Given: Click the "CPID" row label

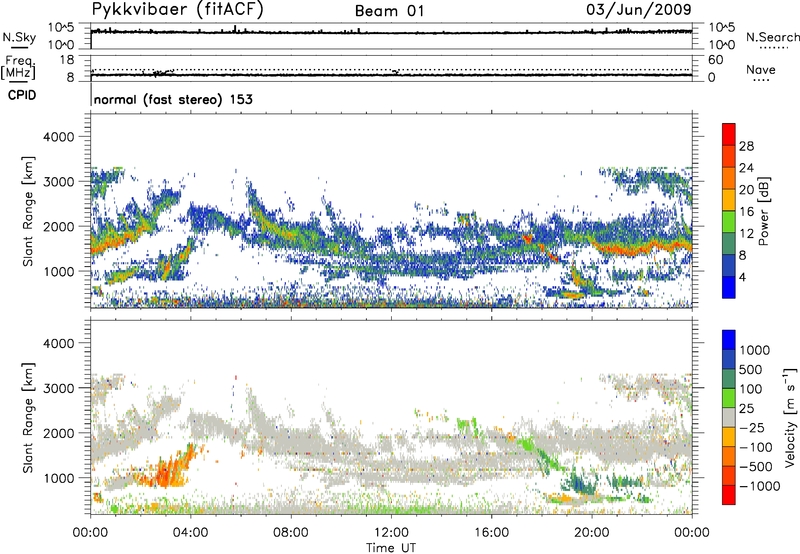Looking at the screenshot, I should [22, 95].
